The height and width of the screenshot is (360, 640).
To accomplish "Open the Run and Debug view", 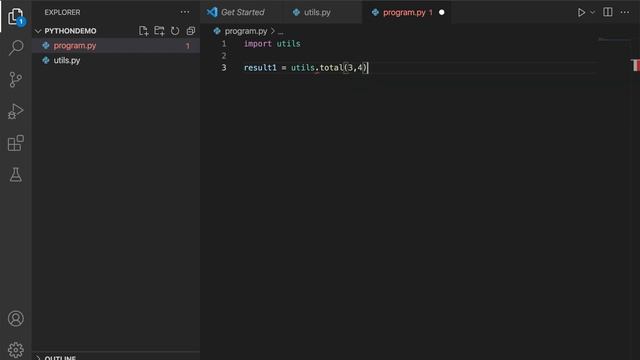I will pyautogui.click(x=16, y=111).
